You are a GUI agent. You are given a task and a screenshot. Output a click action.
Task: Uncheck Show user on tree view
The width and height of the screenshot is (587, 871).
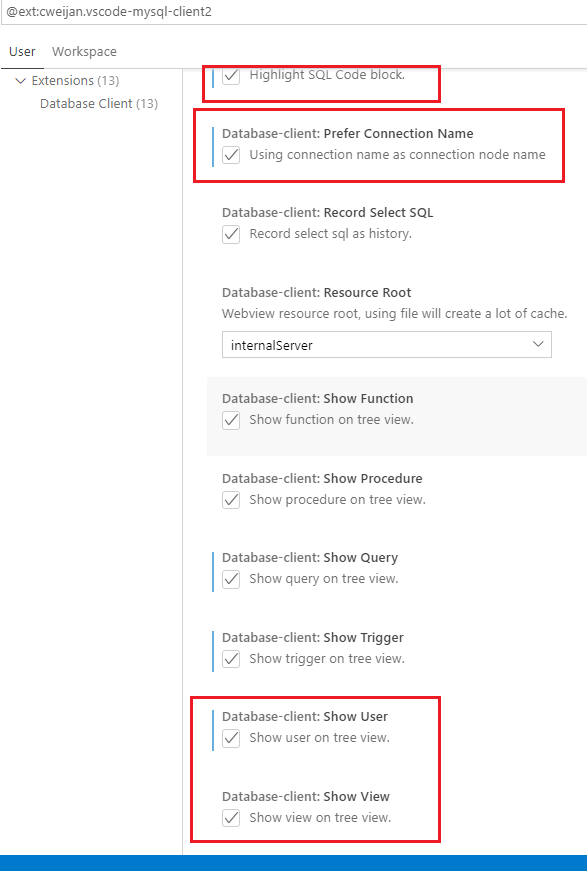pyautogui.click(x=231, y=737)
